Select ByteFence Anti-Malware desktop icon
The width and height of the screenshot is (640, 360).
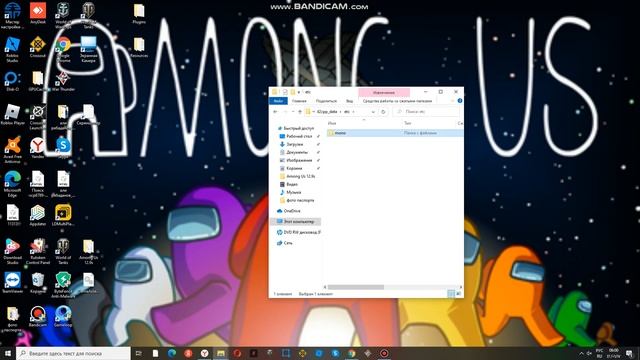(x=63, y=285)
